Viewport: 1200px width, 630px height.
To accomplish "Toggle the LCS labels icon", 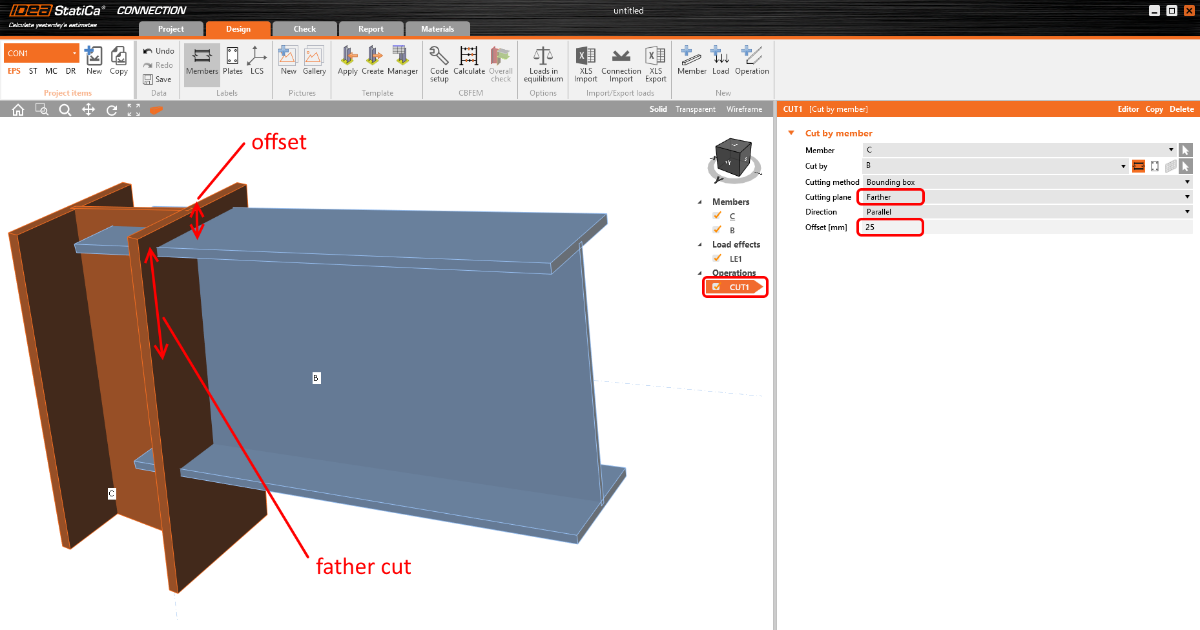I will [257, 59].
